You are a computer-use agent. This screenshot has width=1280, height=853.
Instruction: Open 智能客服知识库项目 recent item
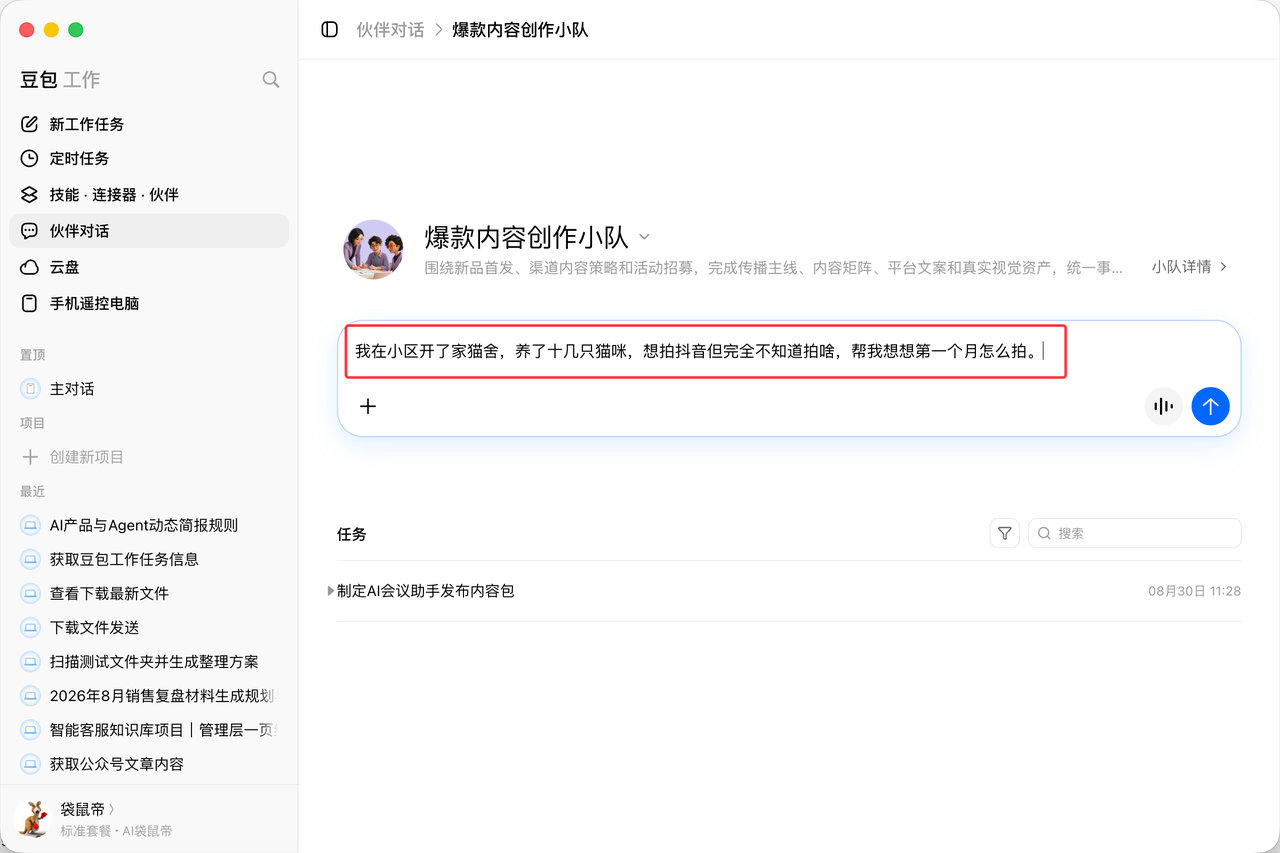pos(149,730)
